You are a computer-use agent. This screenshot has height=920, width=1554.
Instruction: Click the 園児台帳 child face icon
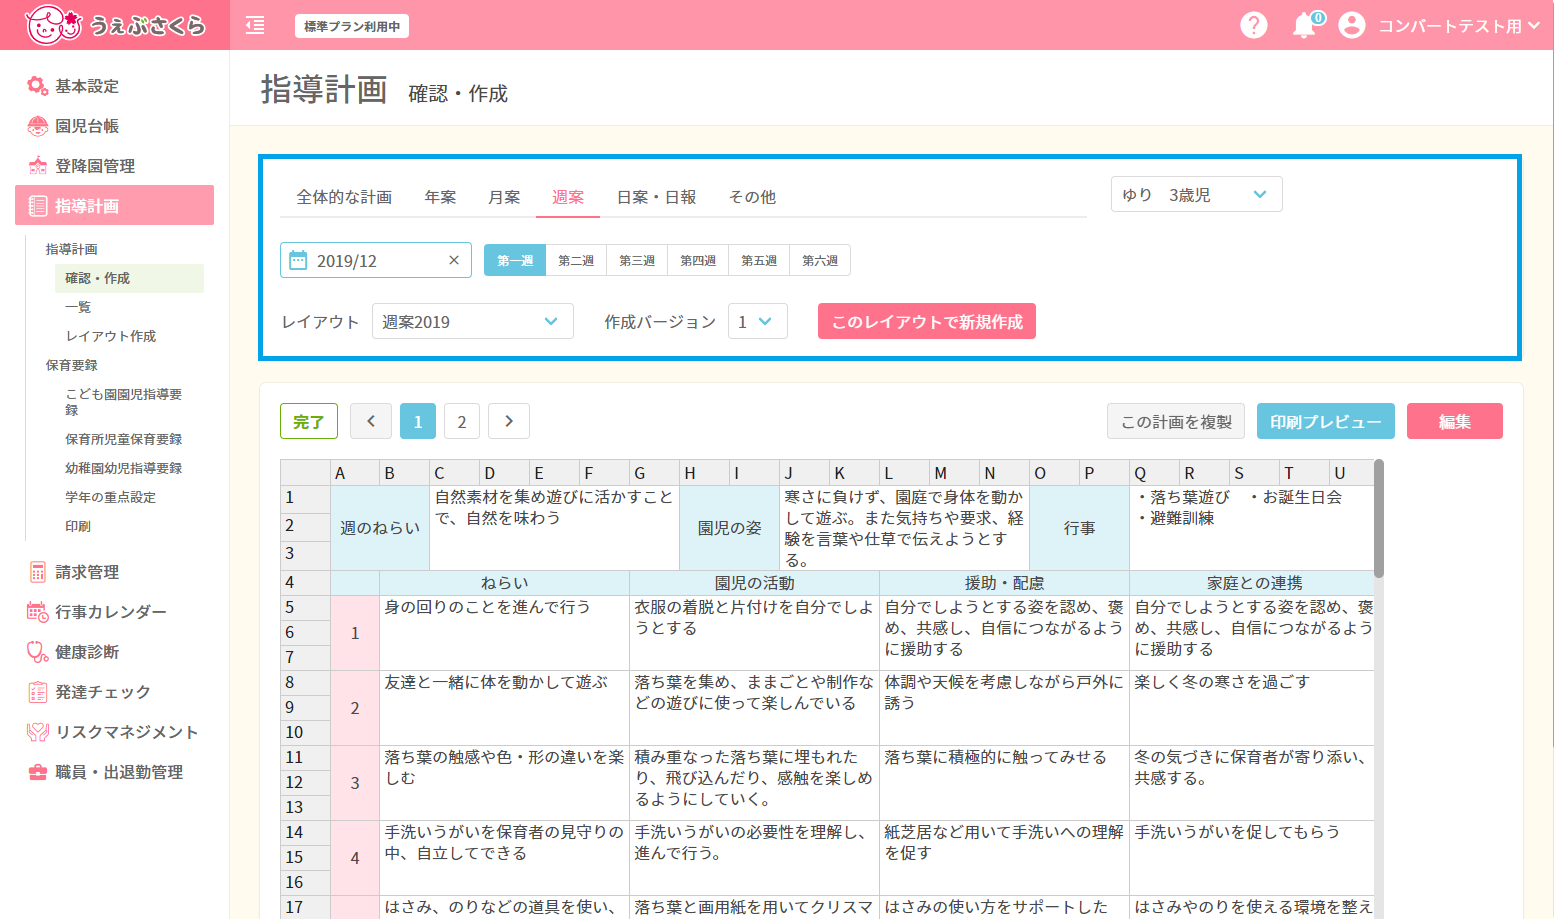coord(37,126)
